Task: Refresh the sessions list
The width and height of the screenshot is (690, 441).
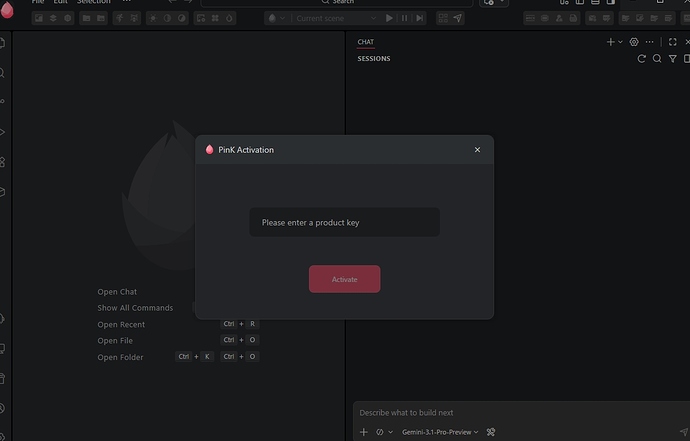Action: click(642, 59)
